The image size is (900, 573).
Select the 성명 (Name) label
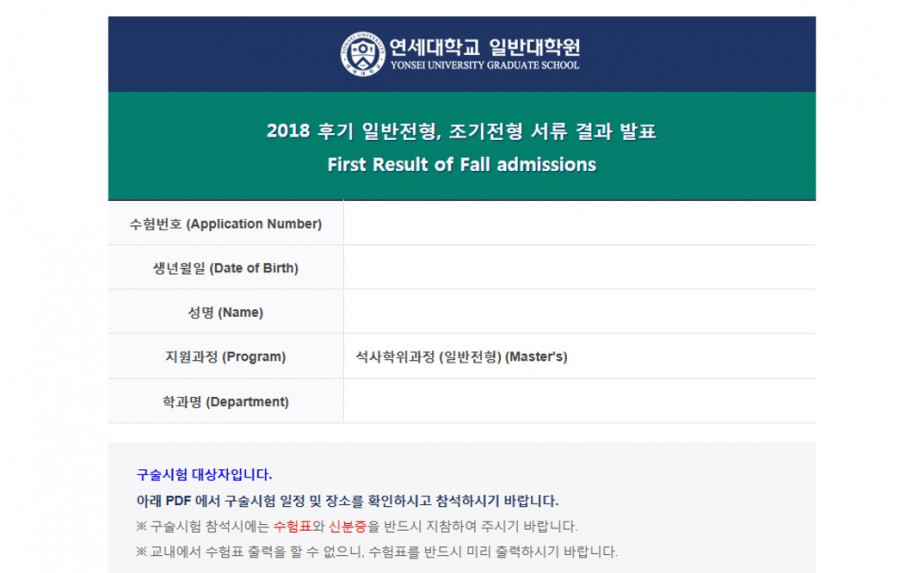pos(226,312)
